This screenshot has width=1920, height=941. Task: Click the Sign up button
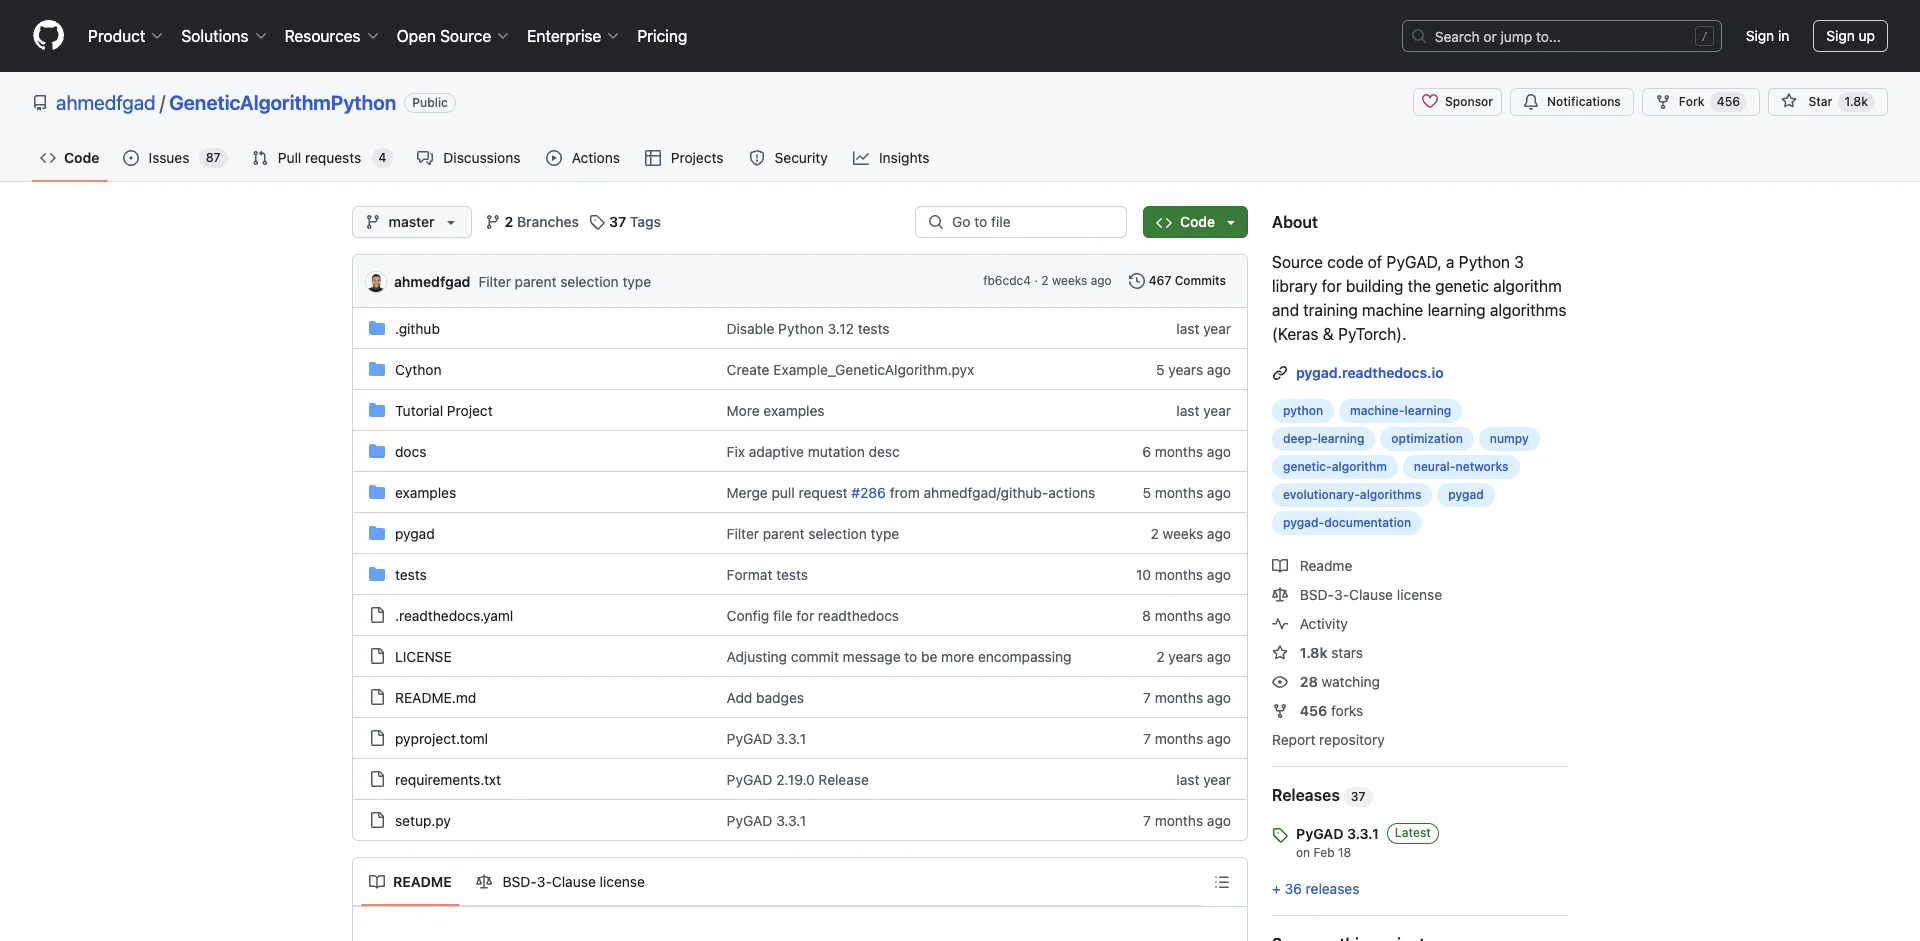tap(1850, 36)
